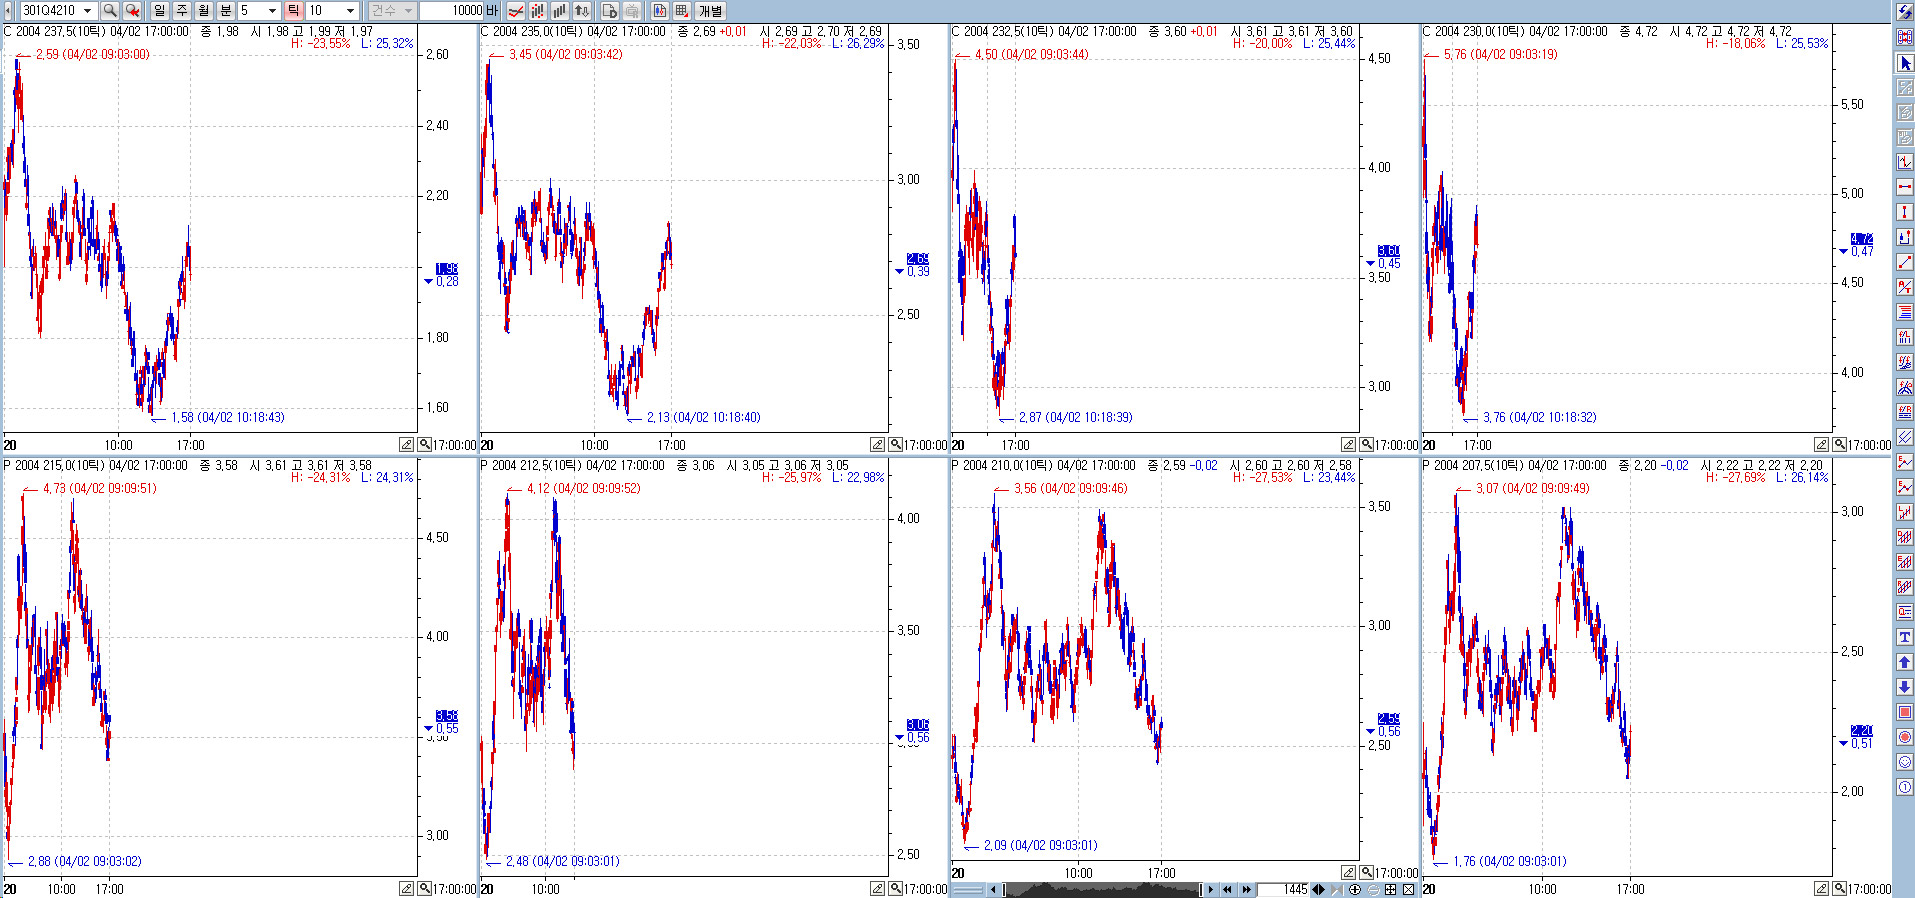The width and height of the screenshot is (1915, 898).
Task: Pick the vertical line drawing tool
Action: point(1904,212)
